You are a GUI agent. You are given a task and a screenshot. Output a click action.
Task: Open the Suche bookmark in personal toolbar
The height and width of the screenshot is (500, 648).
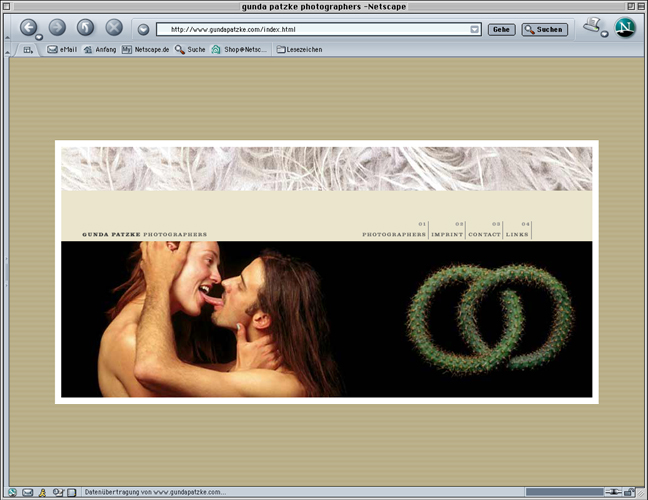click(190, 50)
